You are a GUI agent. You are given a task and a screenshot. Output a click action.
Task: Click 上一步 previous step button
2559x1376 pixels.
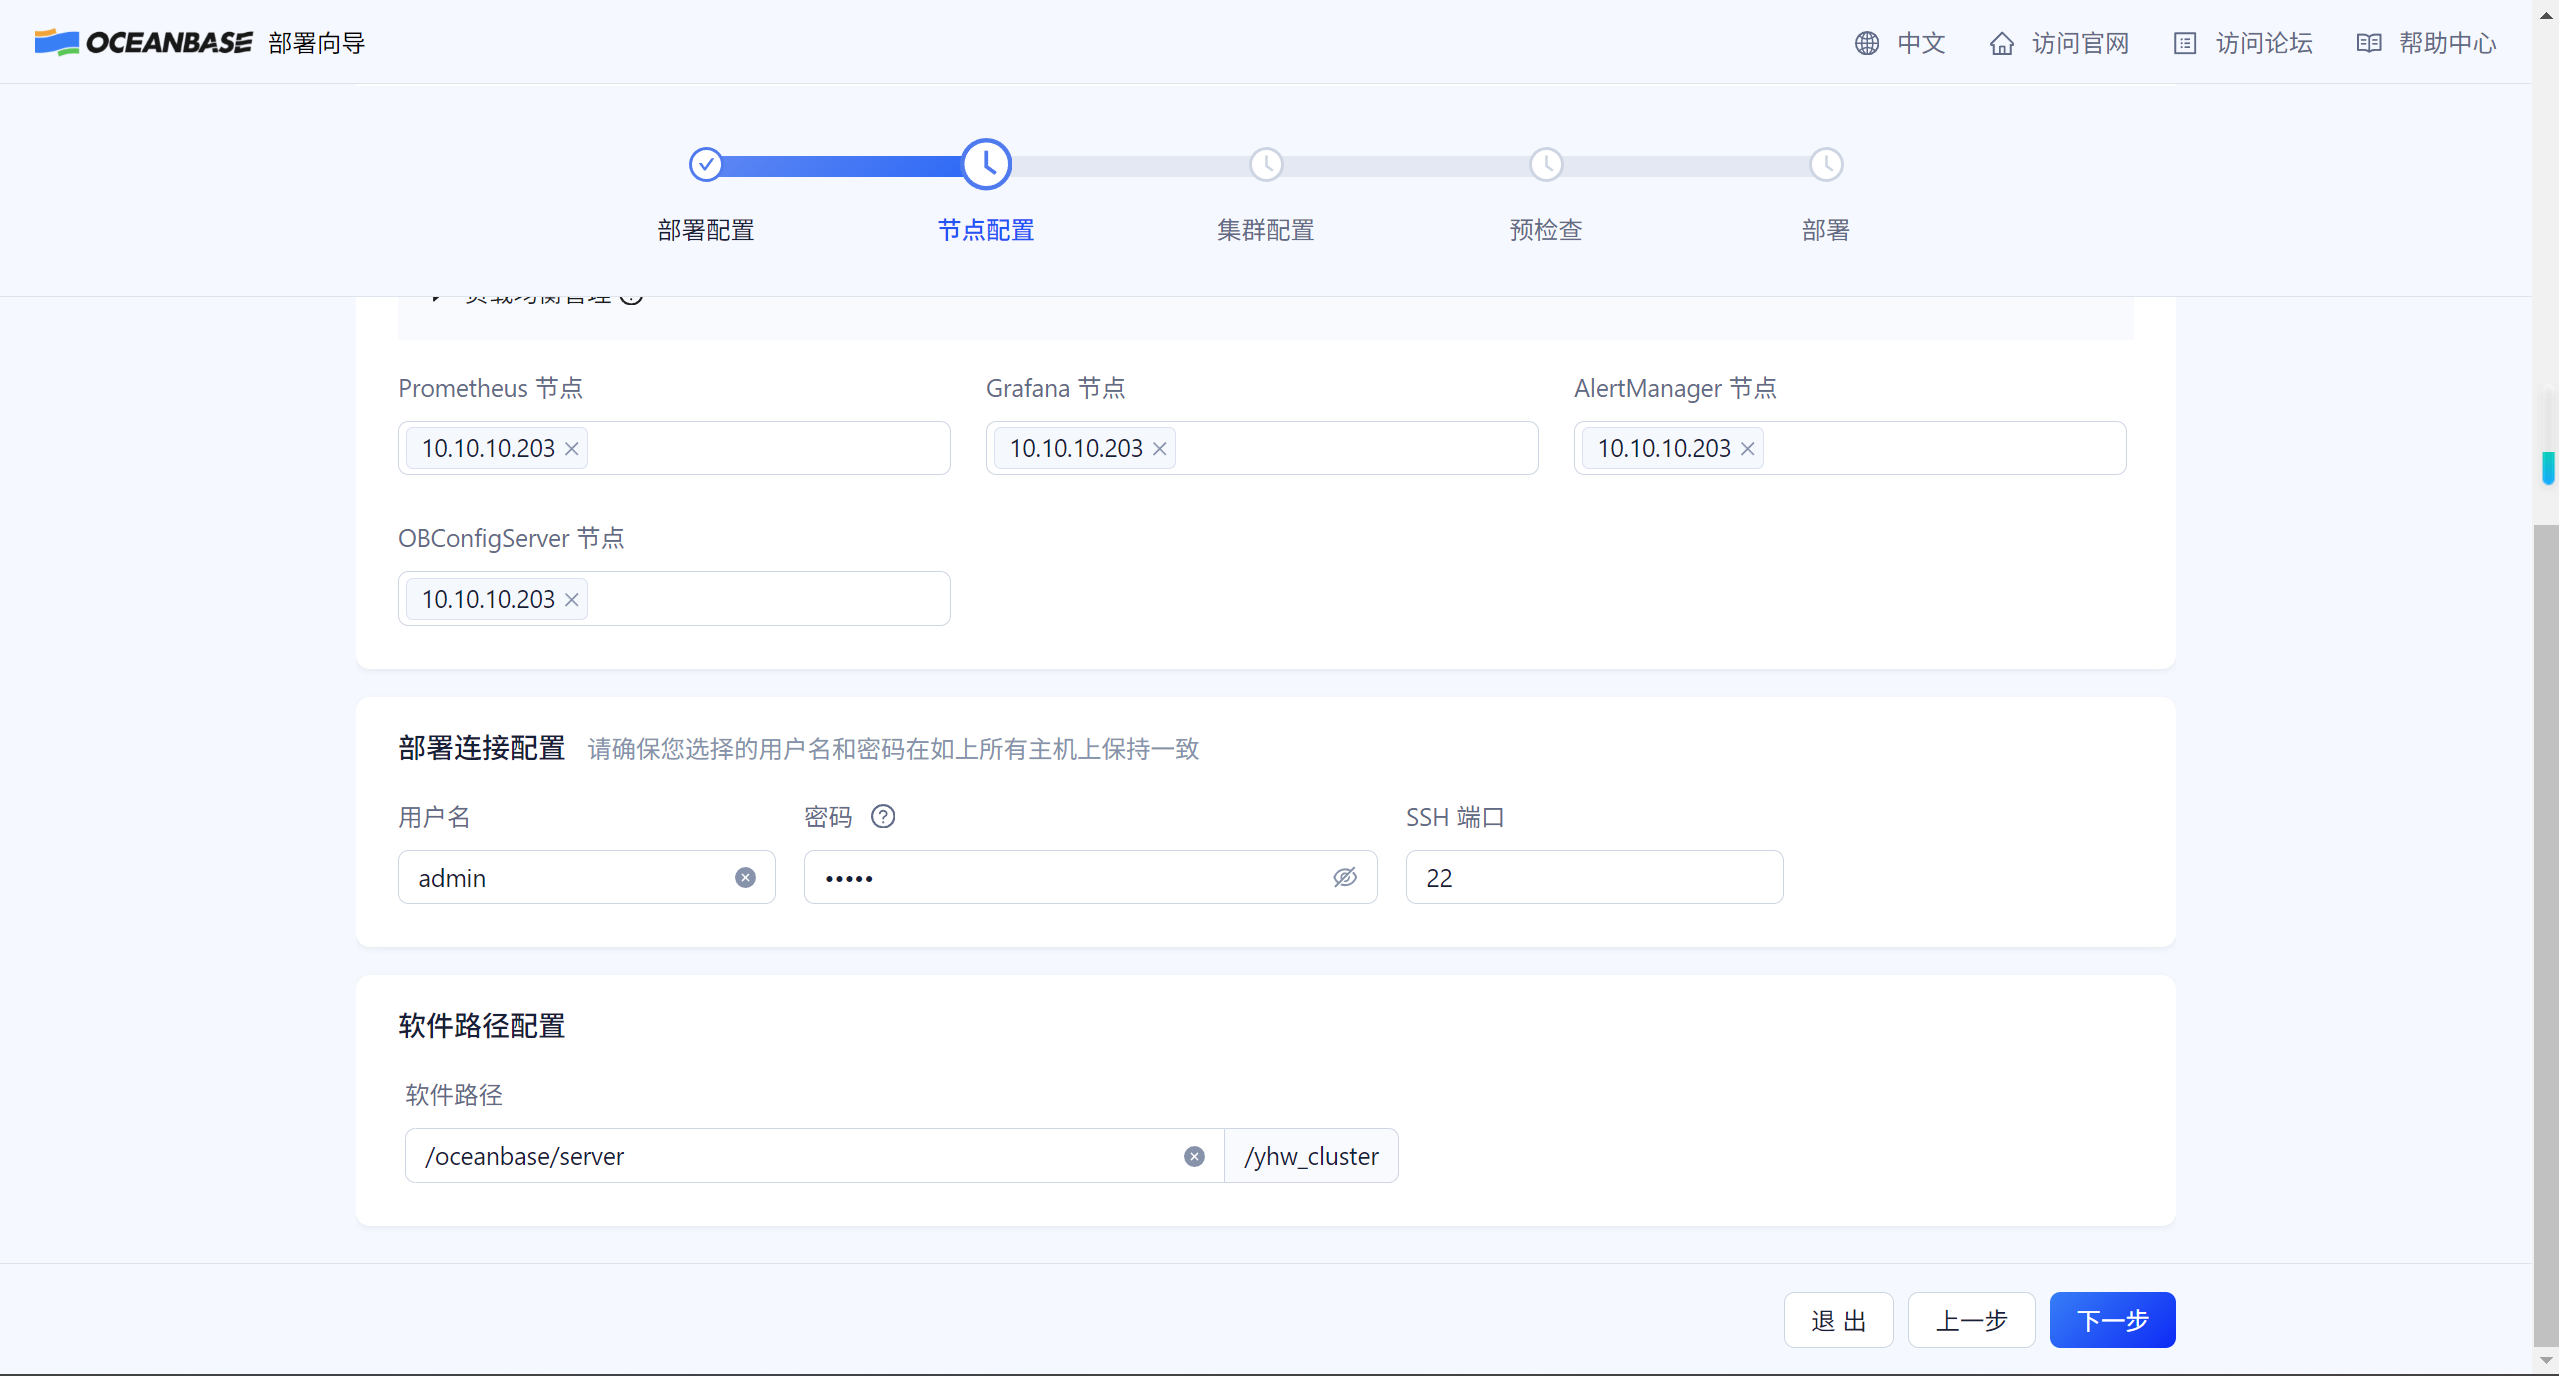(1971, 1320)
